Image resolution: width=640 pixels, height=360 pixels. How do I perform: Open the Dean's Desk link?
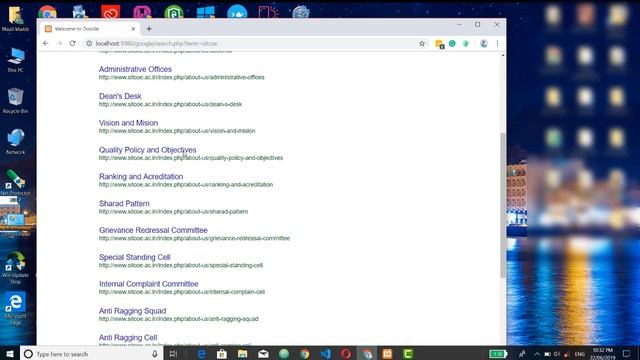(x=120, y=96)
